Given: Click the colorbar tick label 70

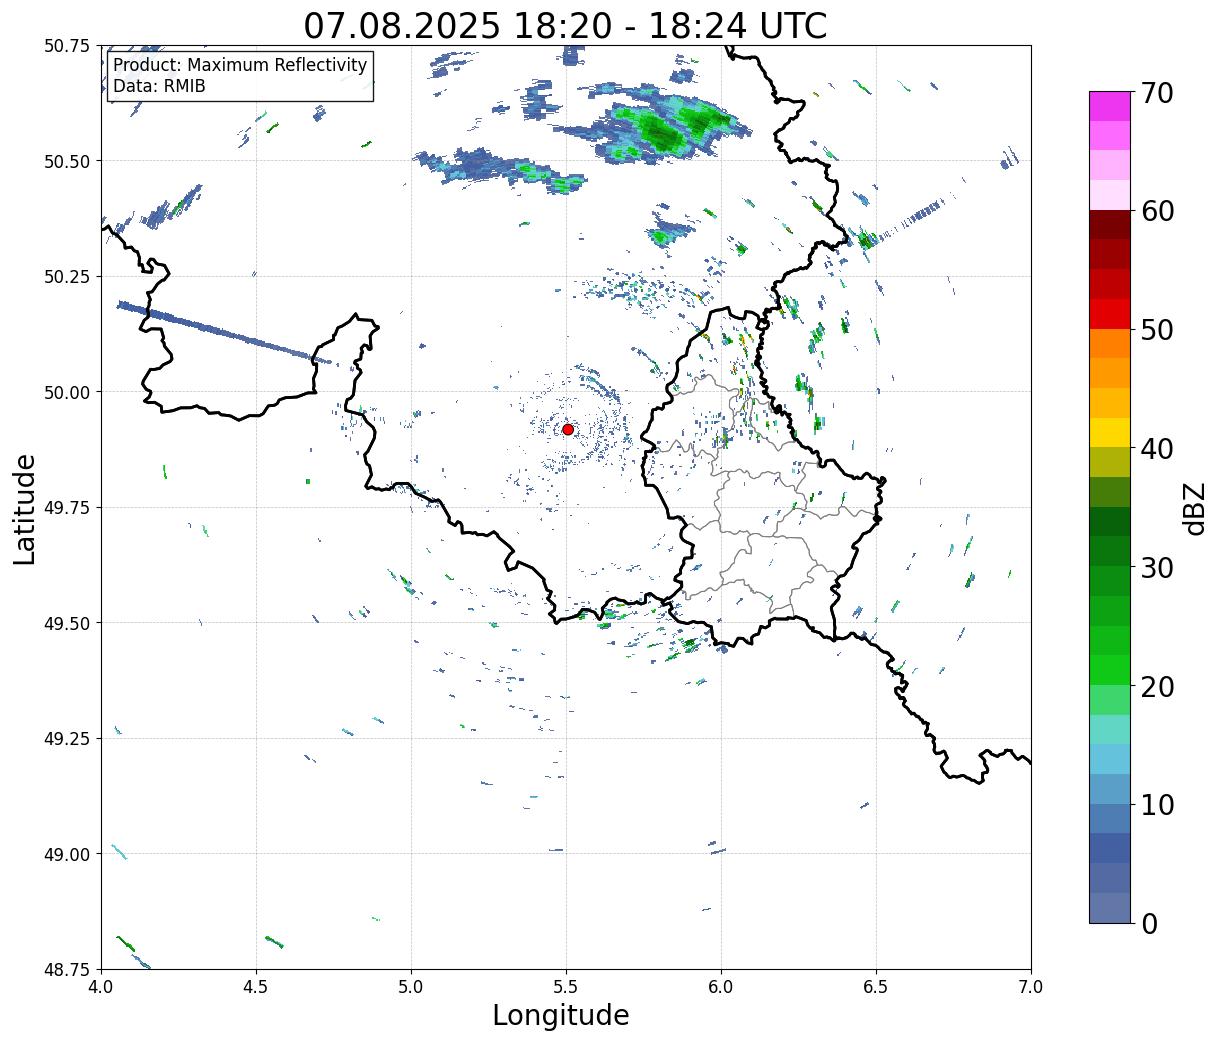Looking at the screenshot, I should (x=1156, y=93).
